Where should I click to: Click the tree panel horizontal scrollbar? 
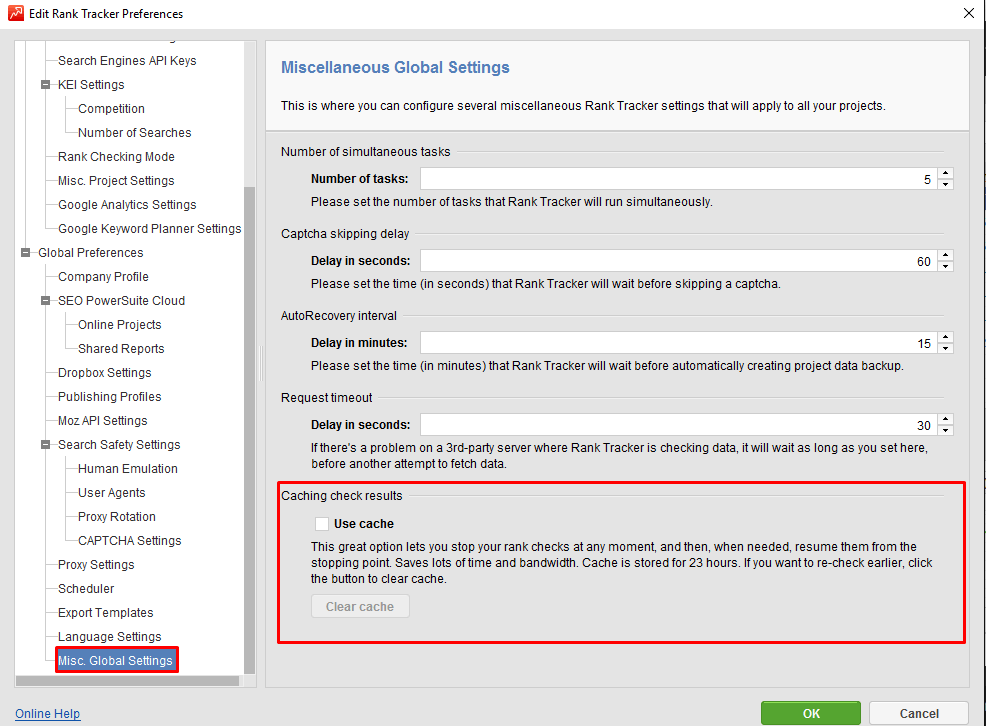click(x=128, y=681)
